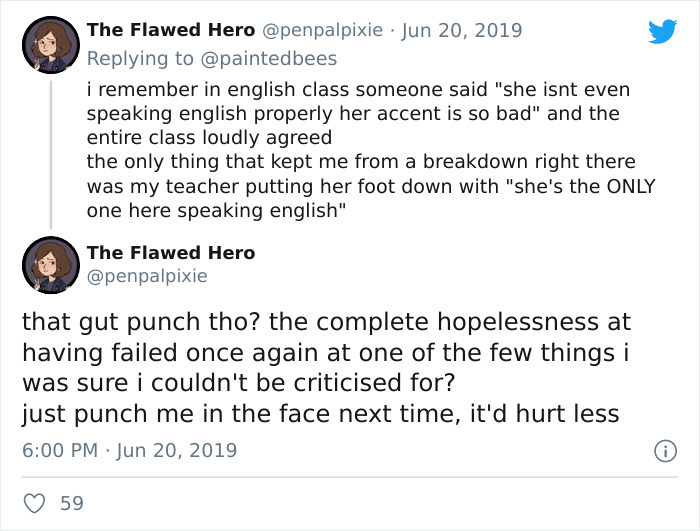
Task: Click the Twitter bird logo
Action: click(x=662, y=32)
